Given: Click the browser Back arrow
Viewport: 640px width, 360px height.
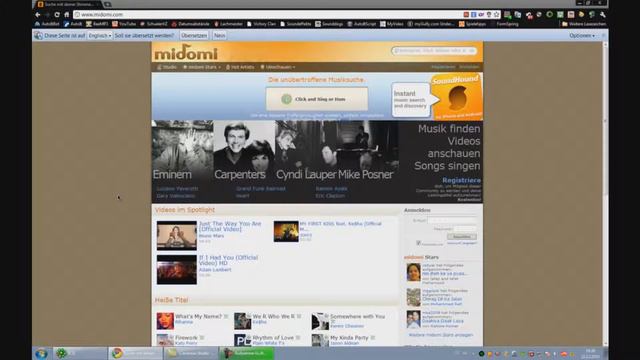Looking at the screenshot, I should pos(38,14).
